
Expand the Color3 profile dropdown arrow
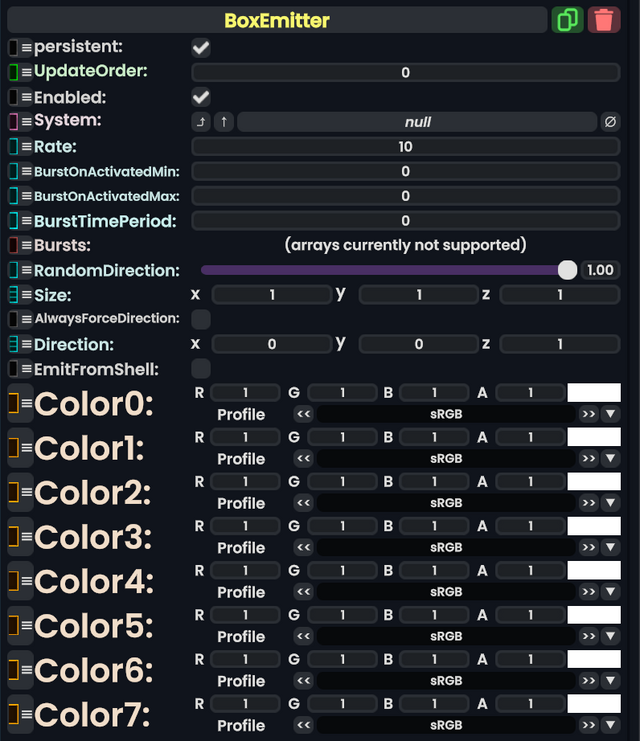click(611, 547)
